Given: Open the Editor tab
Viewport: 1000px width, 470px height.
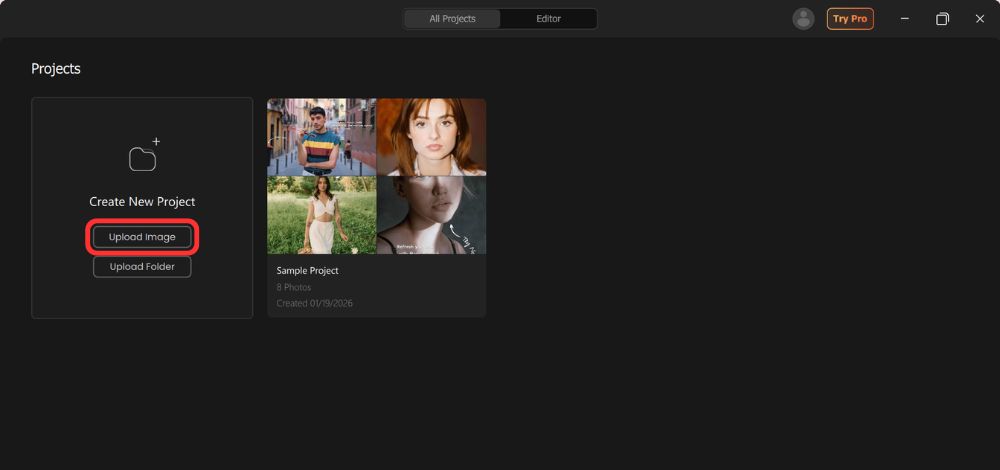Looking at the screenshot, I should 548,19.
